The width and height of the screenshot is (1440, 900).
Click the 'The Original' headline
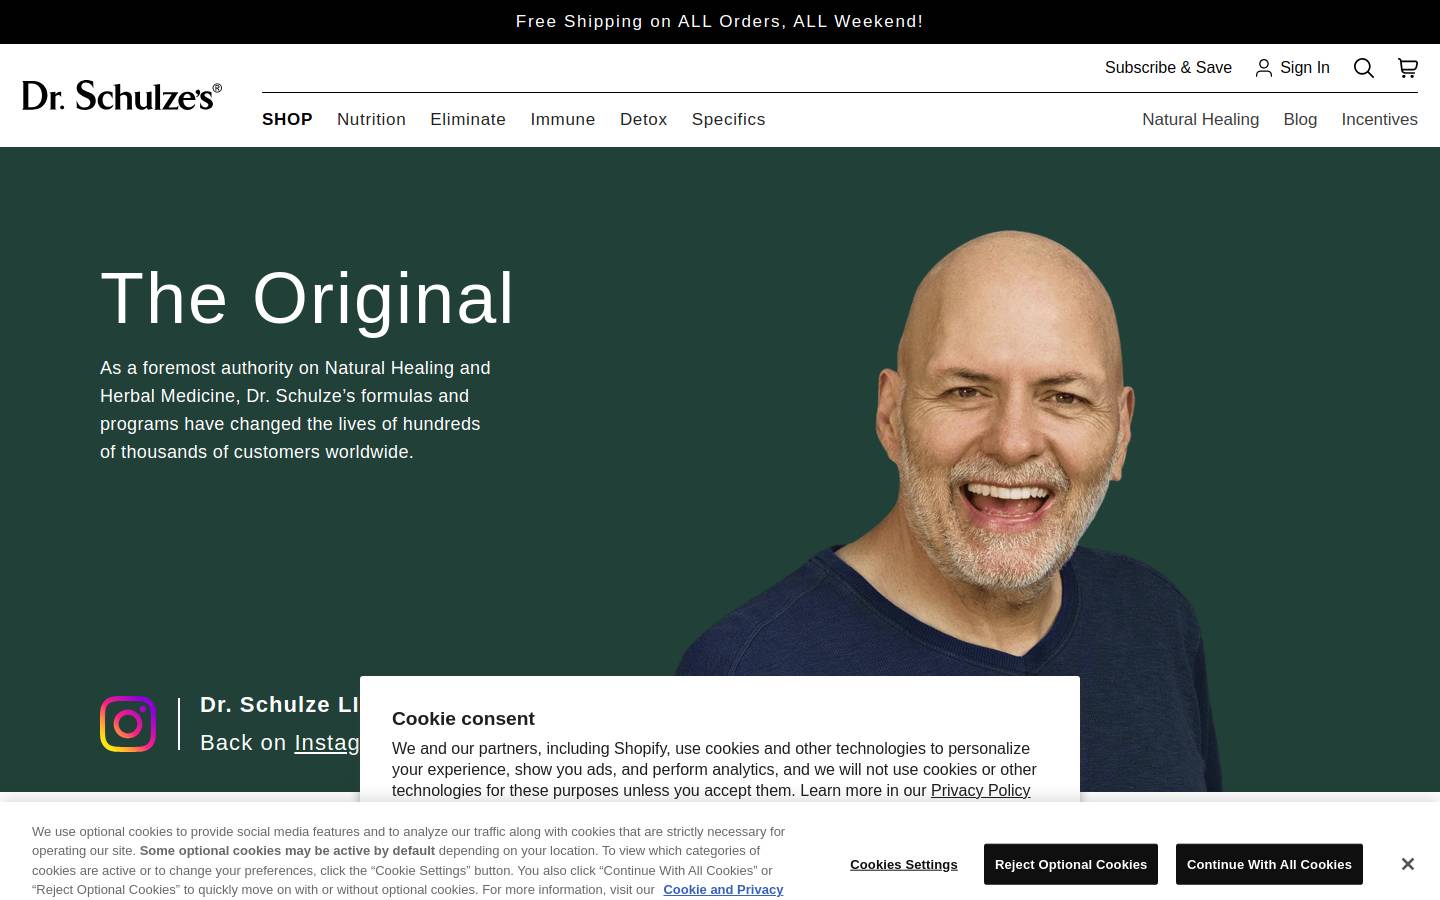coord(307,298)
